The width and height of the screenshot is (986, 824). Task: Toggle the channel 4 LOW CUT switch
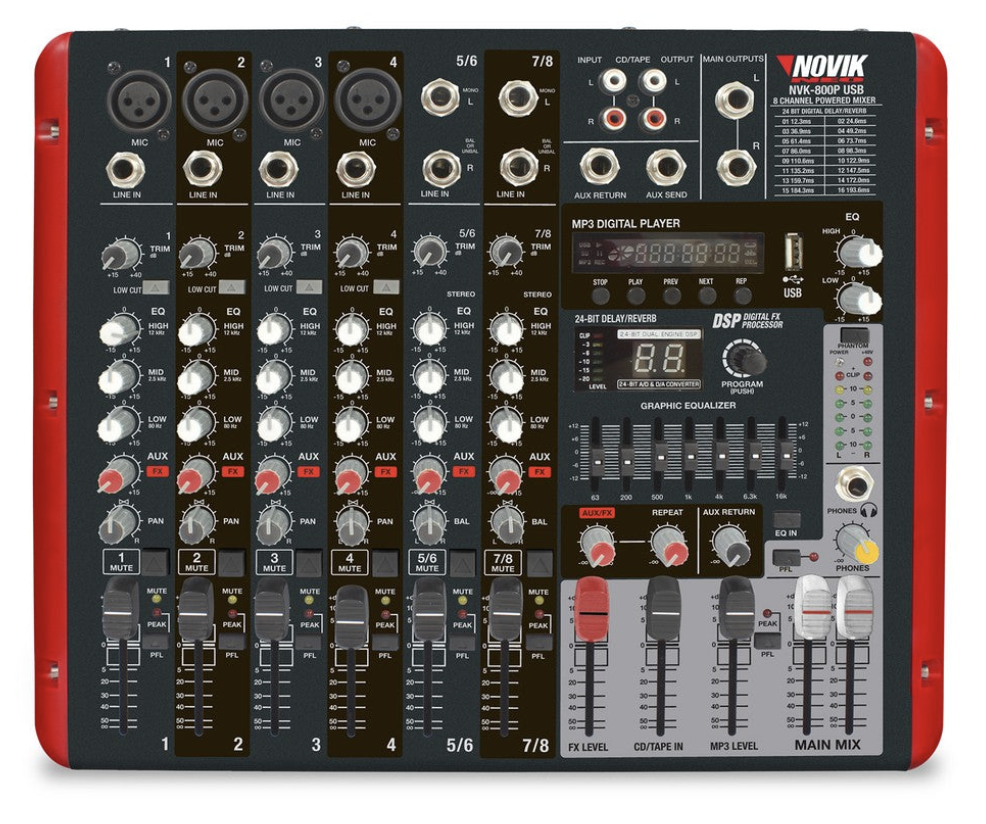click(x=385, y=287)
